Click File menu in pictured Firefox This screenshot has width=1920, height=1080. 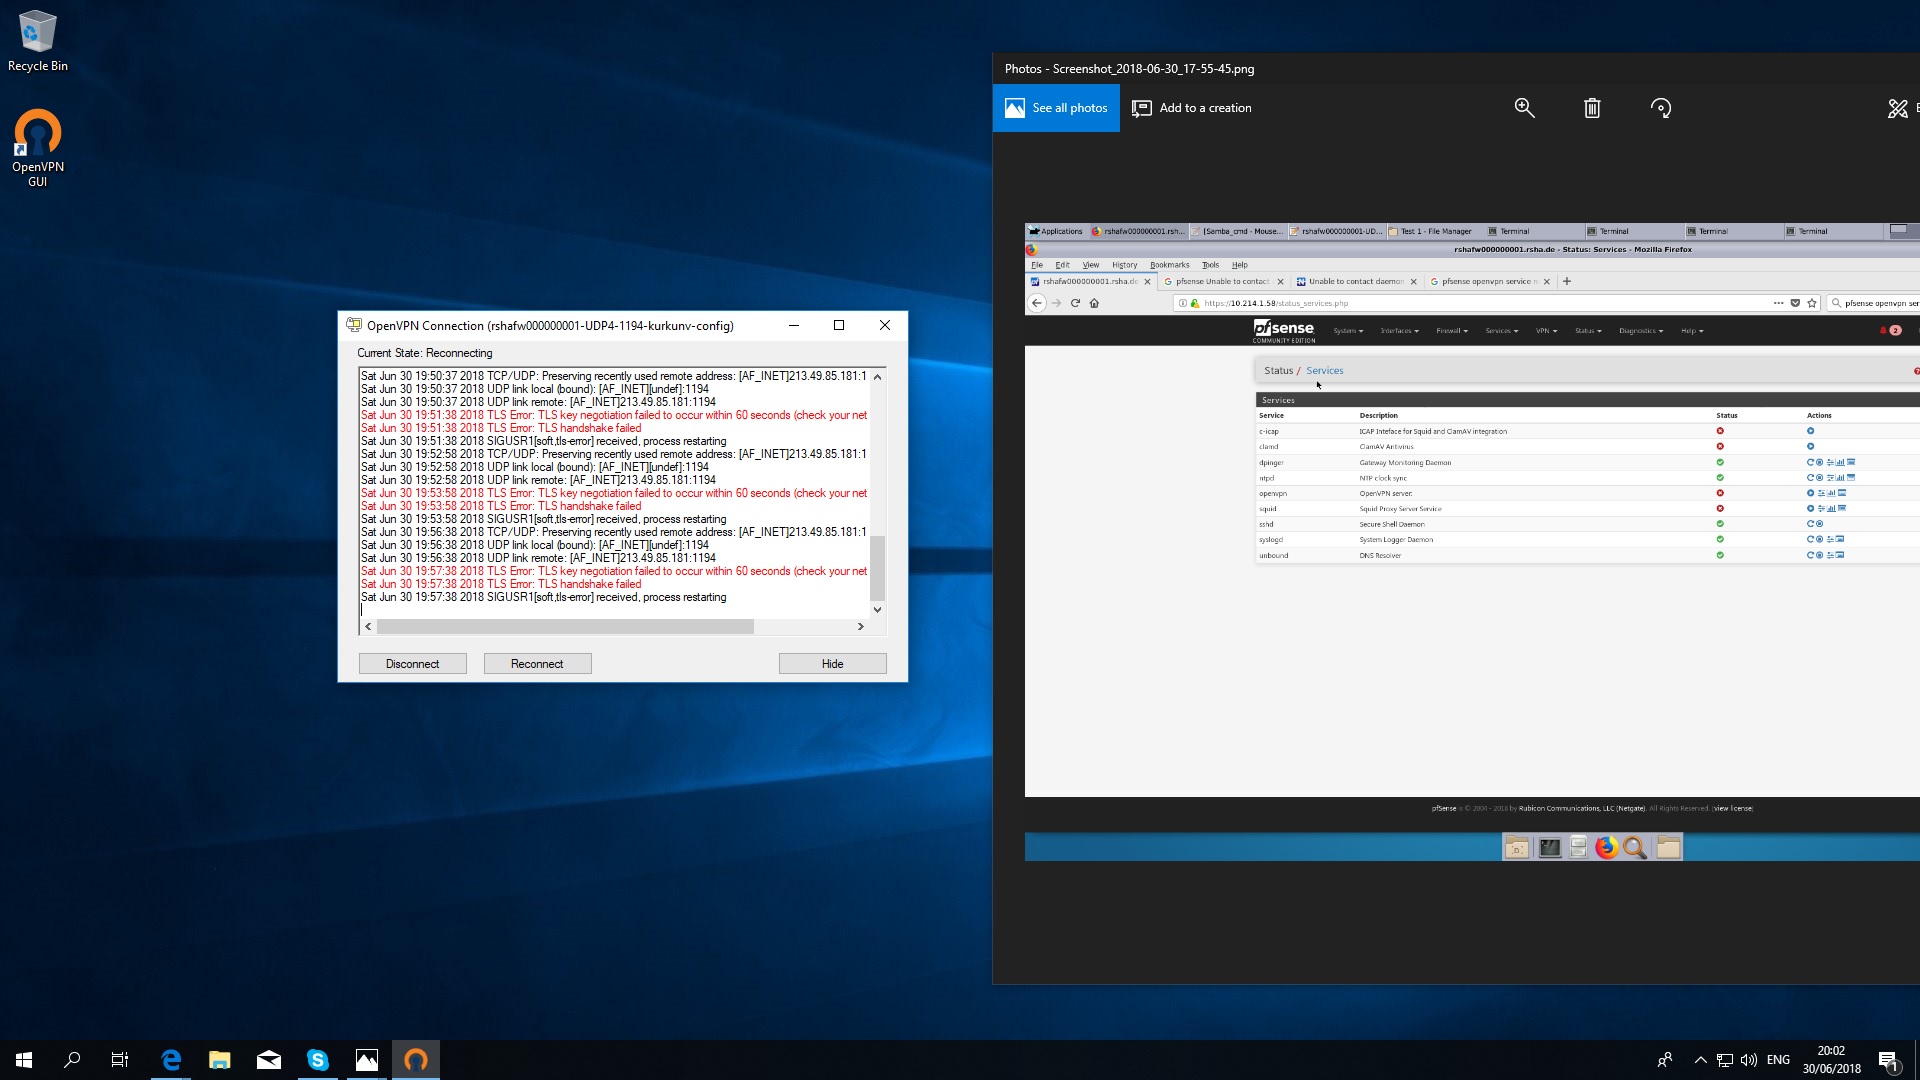[x=1037, y=265]
